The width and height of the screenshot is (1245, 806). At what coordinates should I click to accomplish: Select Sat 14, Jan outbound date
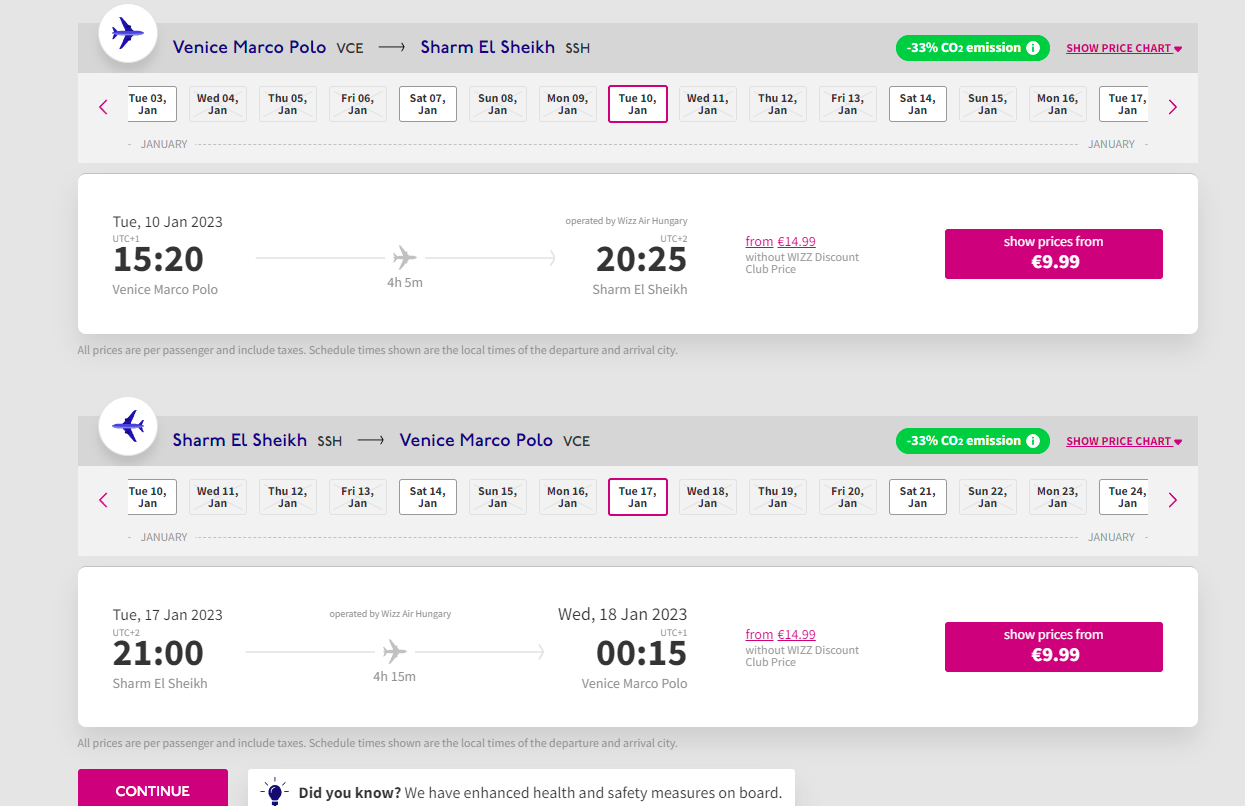[x=918, y=104]
